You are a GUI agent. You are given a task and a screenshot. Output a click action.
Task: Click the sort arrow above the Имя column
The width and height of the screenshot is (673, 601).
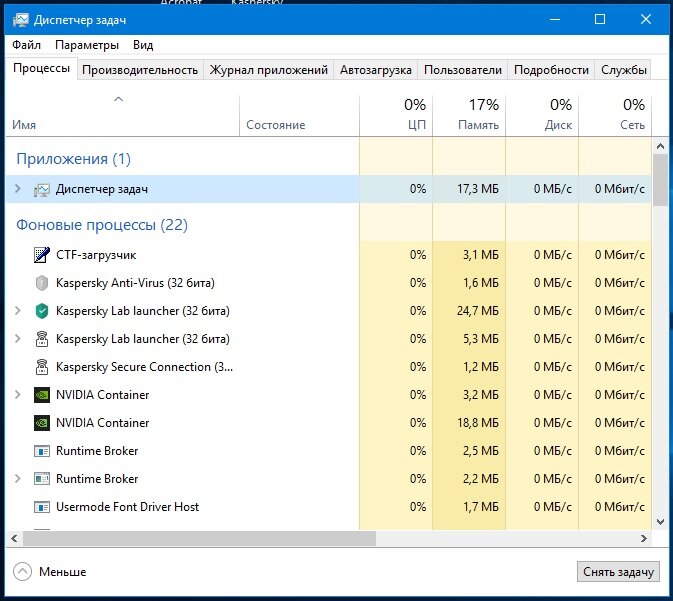pos(118,99)
